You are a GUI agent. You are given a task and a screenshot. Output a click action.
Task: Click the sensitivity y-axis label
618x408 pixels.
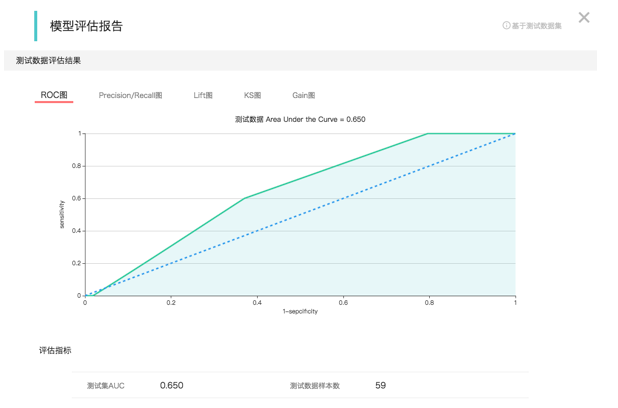point(62,214)
